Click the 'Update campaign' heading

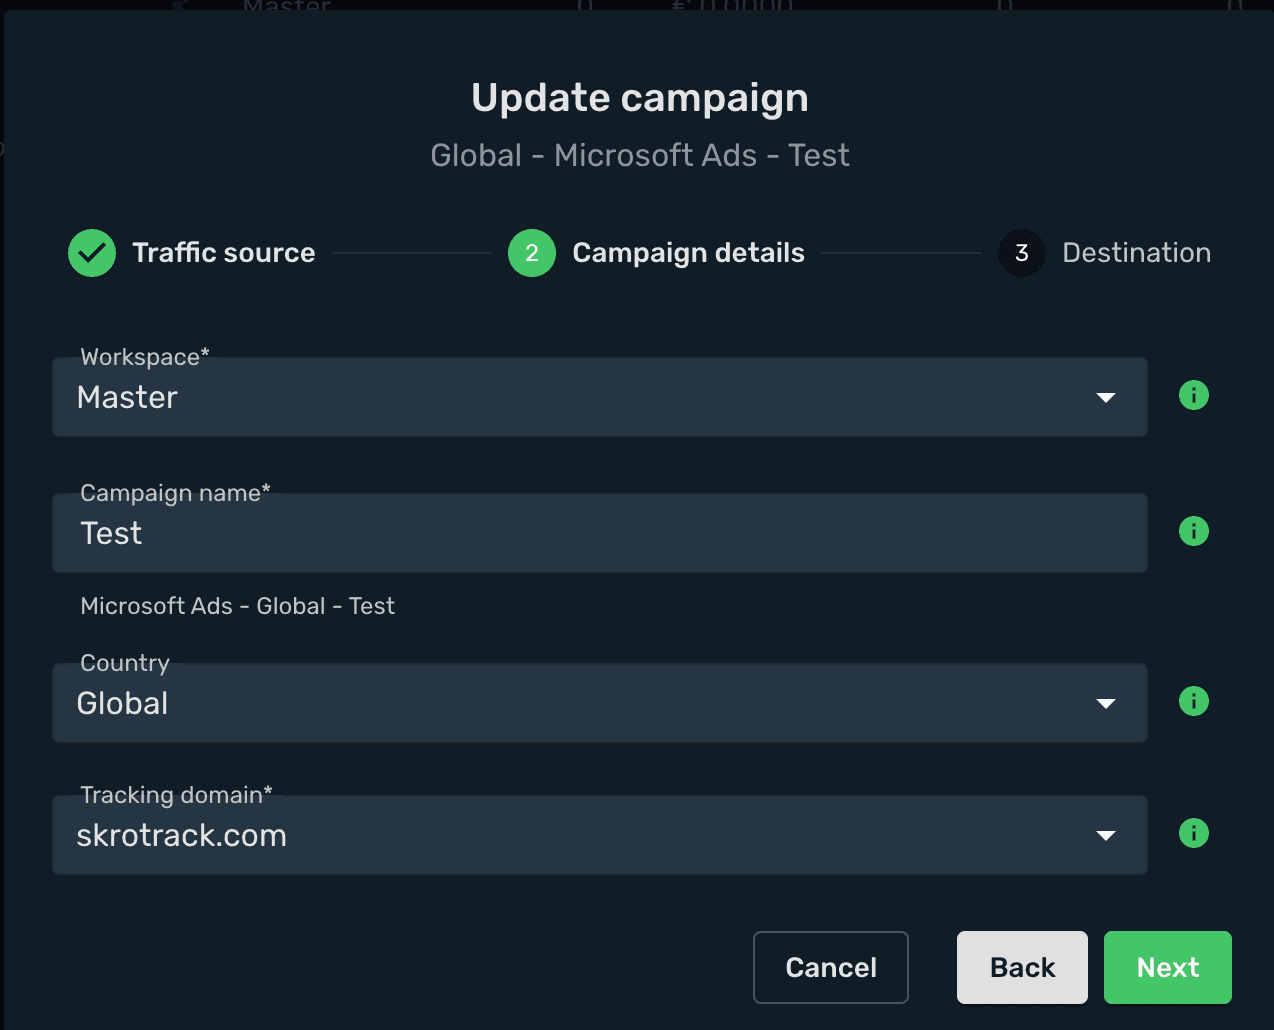[640, 98]
